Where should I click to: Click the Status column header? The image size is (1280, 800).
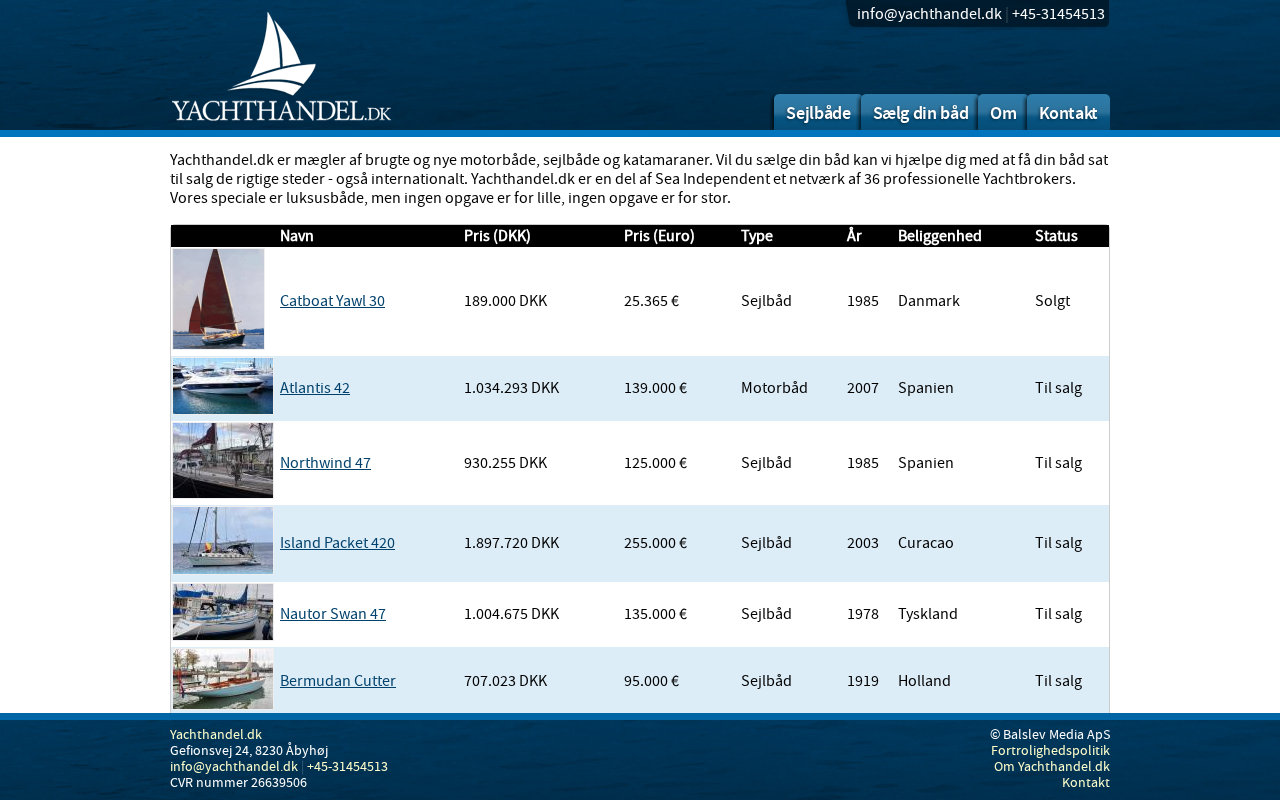click(x=1056, y=236)
